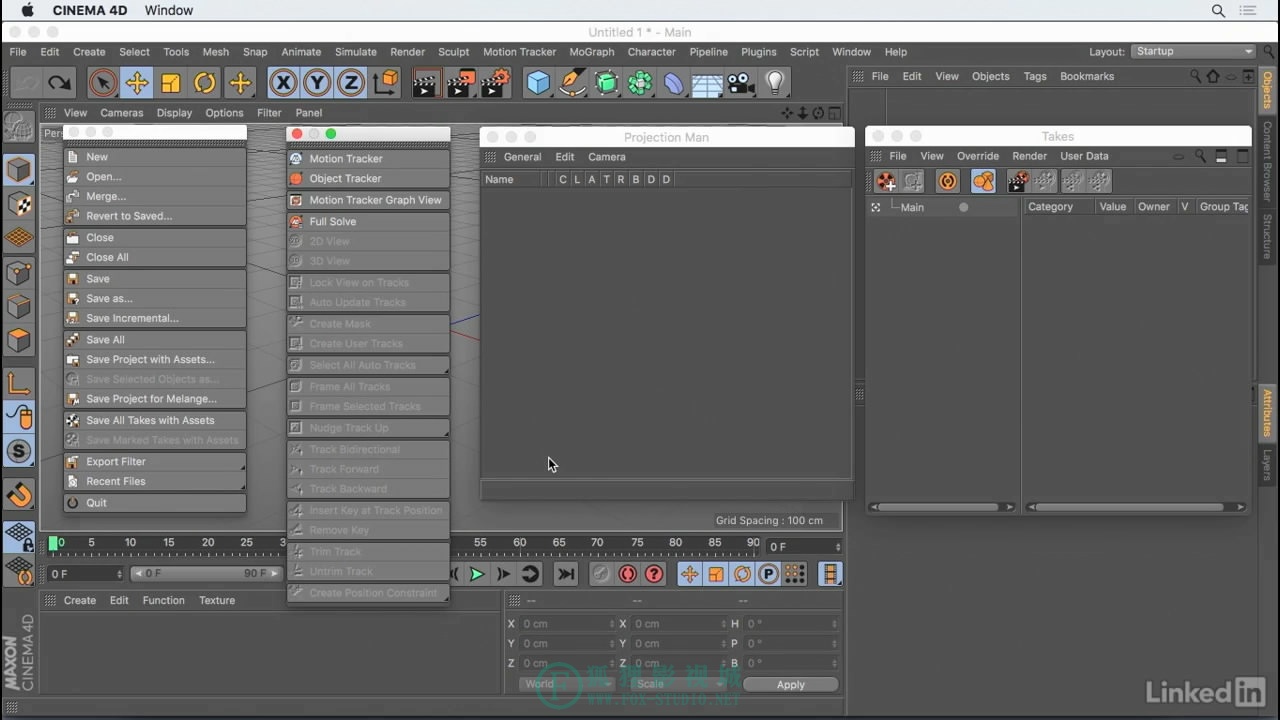The width and height of the screenshot is (1280, 720).
Task: Select the Move tool in top toolbar
Action: [x=137, y=83]
